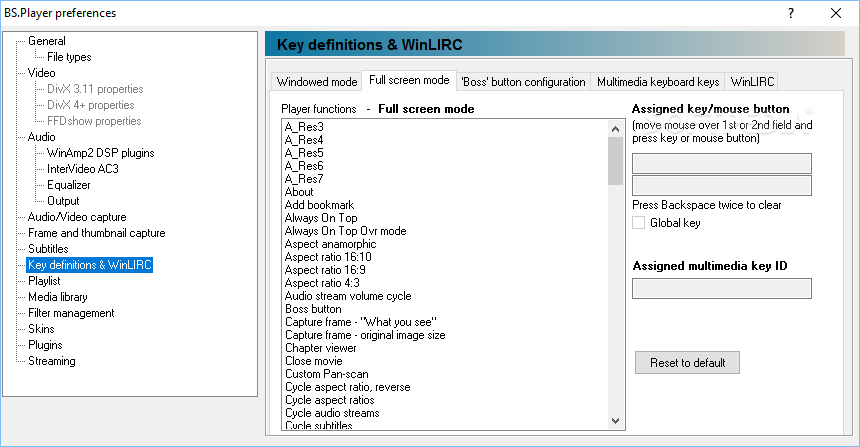The height and width of the screenshot is (447, 860).
Task: Select DivX 4+ properties entry
Action: [90, 105]
